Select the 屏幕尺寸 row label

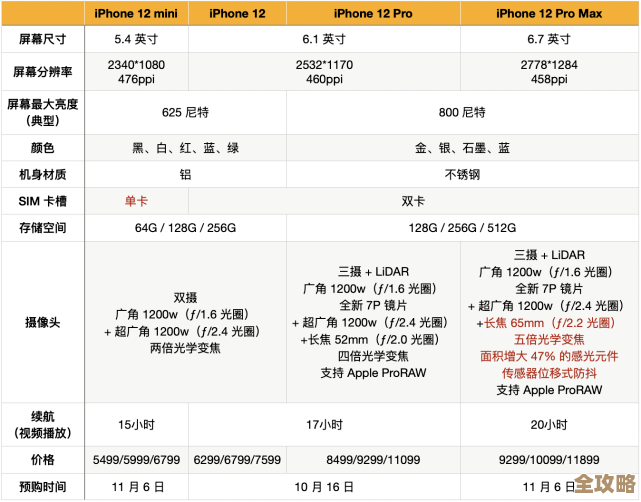point(43,39)
